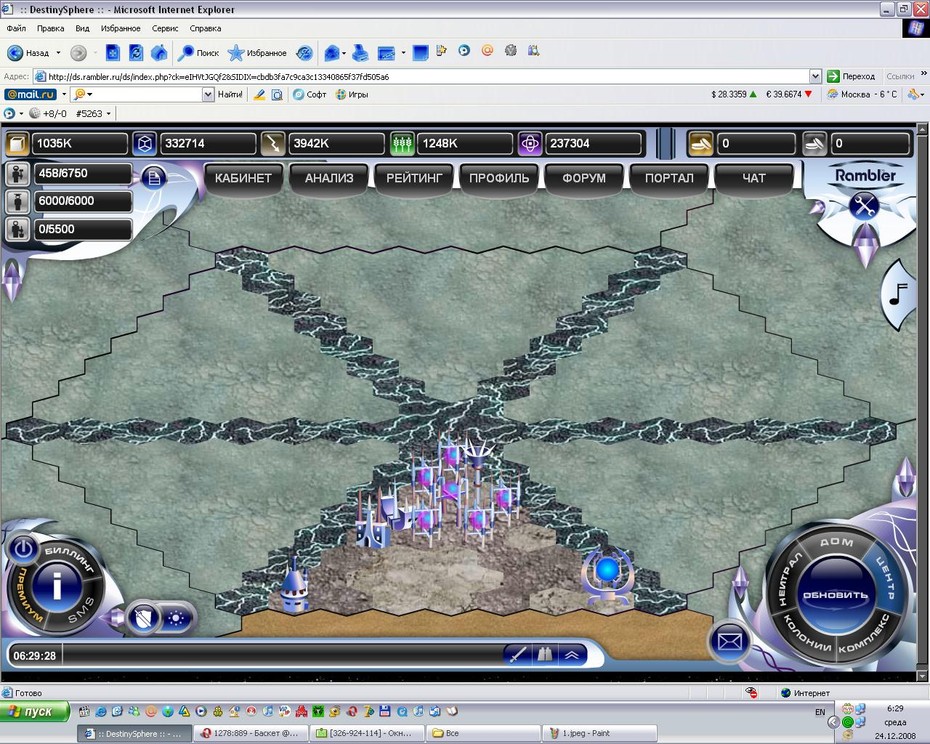Screen dimensions: 930x744
Task: Go to КОЛОНИИ on navigation wheel
Action: 807,632
